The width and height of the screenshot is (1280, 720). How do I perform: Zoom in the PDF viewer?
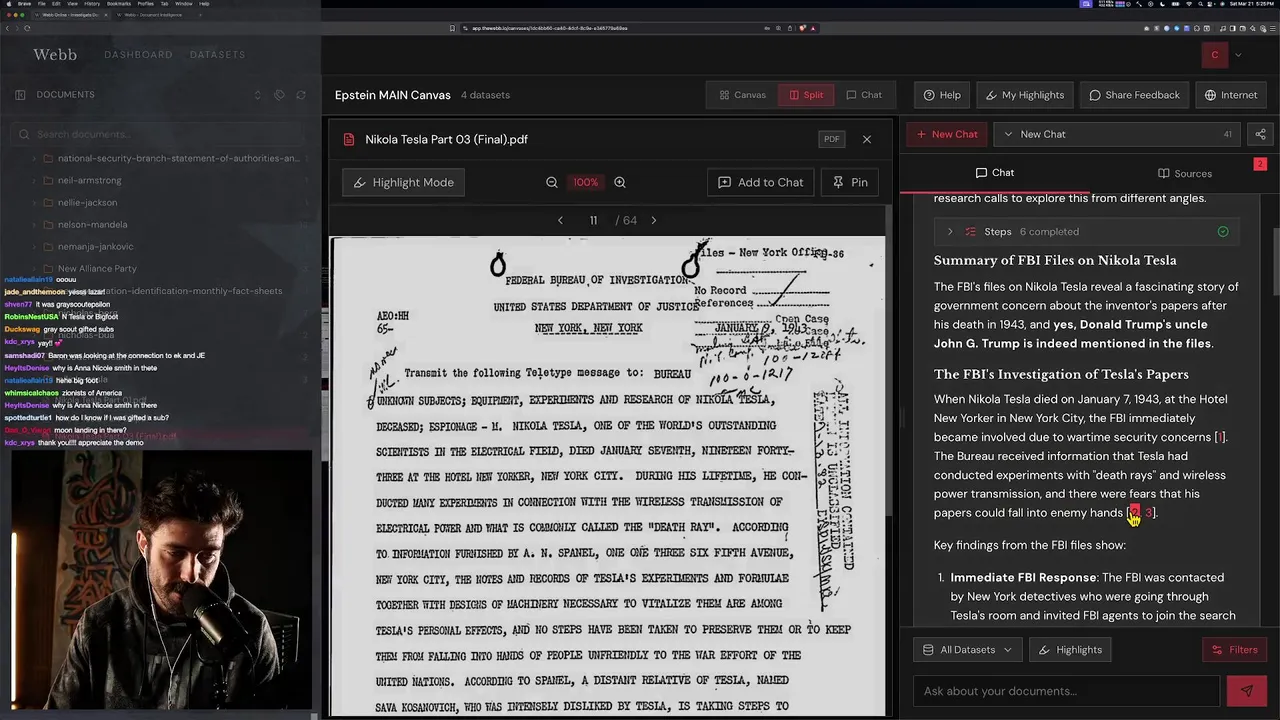pyautogui.click(x=620, y=182)
